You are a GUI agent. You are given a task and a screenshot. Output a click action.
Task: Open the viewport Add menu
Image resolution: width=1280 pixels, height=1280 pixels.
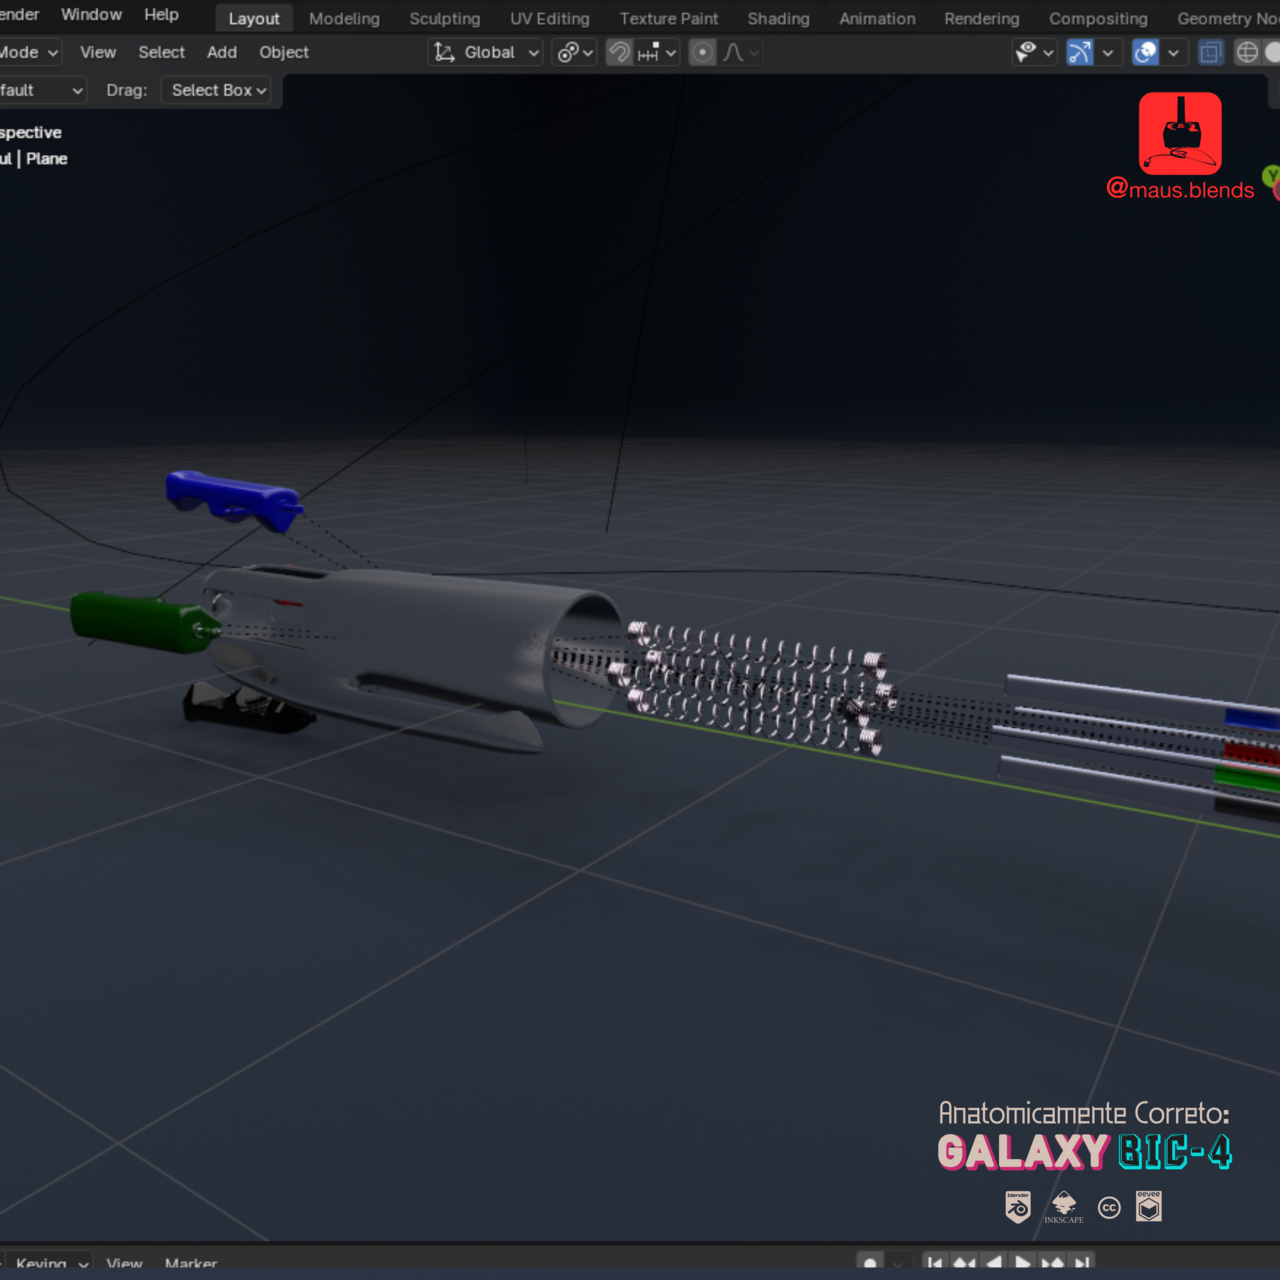(222, 52)
